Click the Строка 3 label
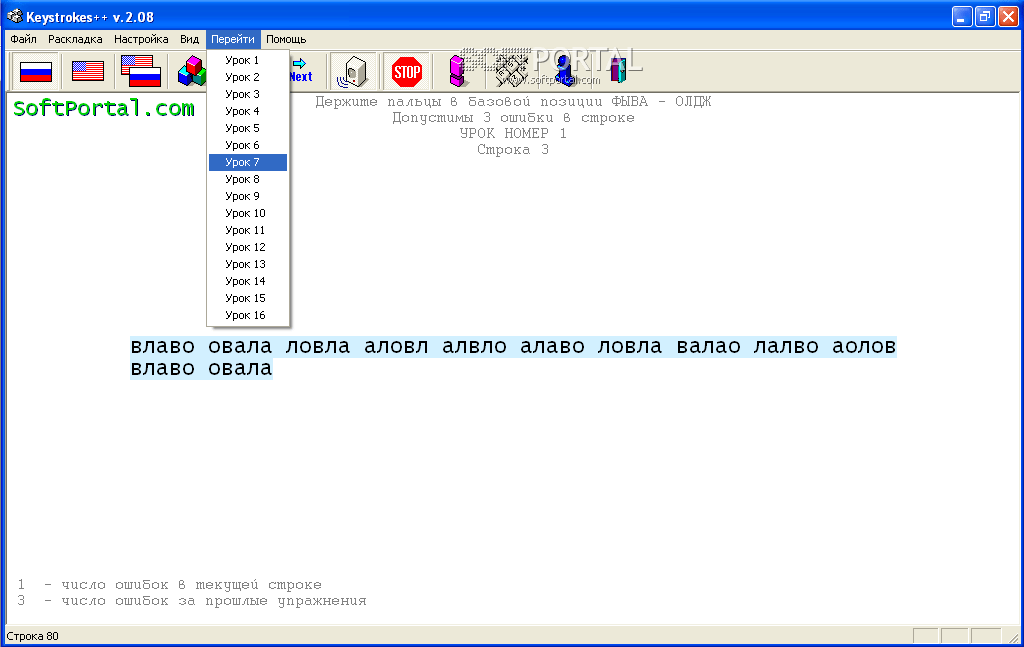Image resolution: width=1024 pixels, height=647 pixels. [x=513, y=150]
